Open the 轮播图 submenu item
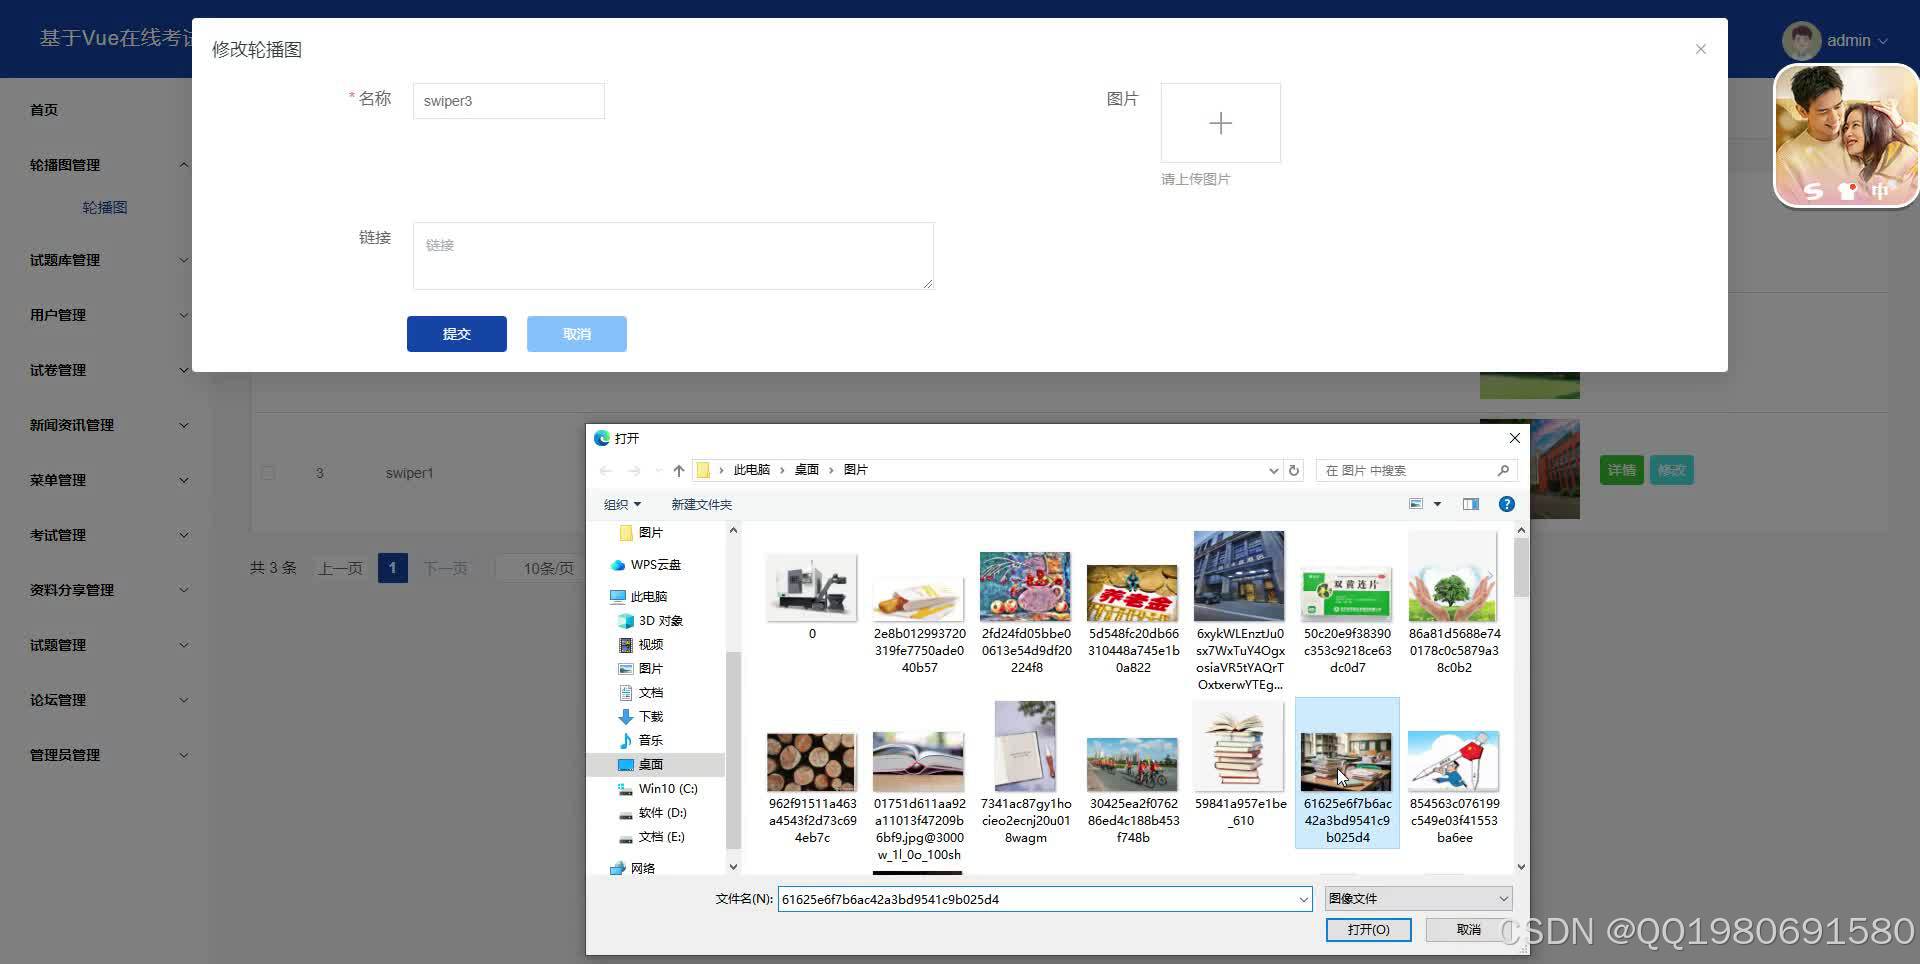The image size is (1920, 964). click(x=104, y=206)
